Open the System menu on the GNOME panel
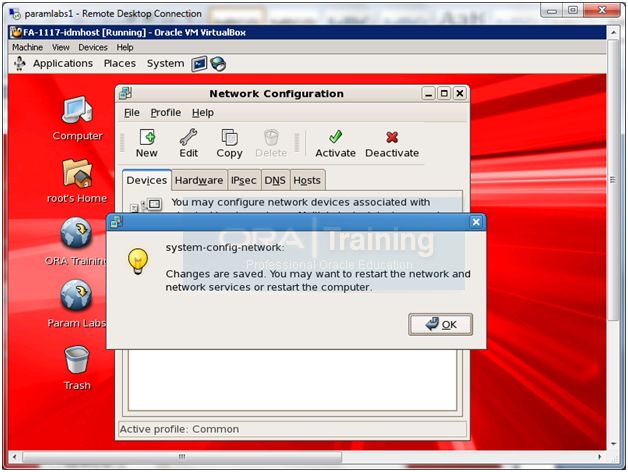 [165, 63]
